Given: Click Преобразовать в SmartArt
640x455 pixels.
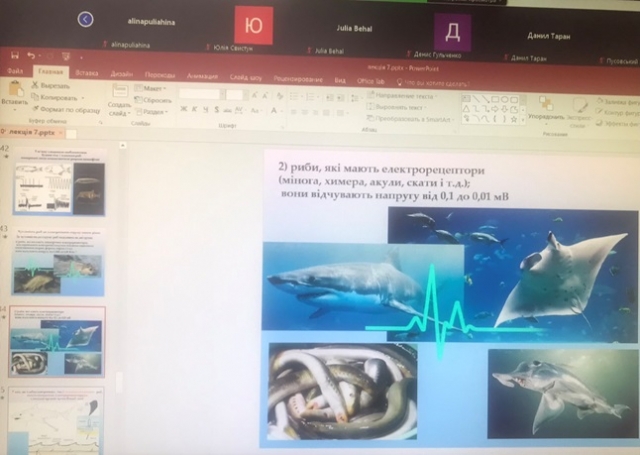Looking at the screenshot, I should coord(410,119).
